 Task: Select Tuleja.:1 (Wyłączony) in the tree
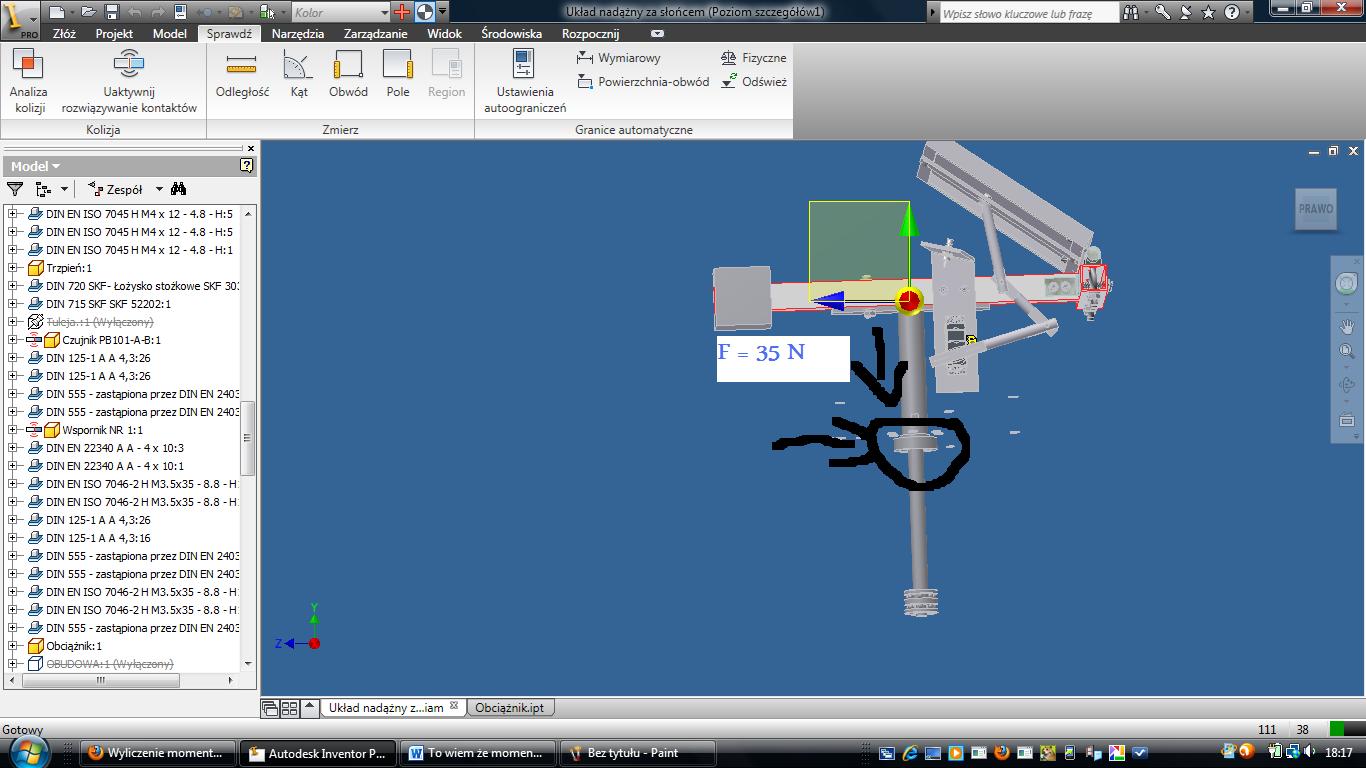click(89, 322)
